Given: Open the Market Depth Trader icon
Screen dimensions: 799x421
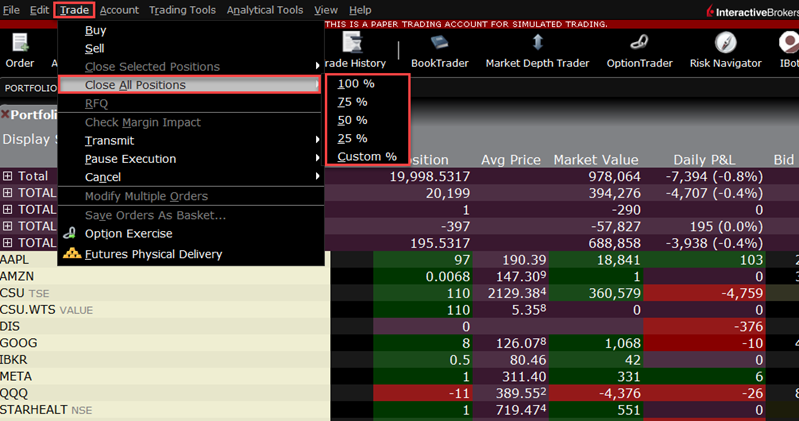Looking at the screenshot, I should pos(538,43).
